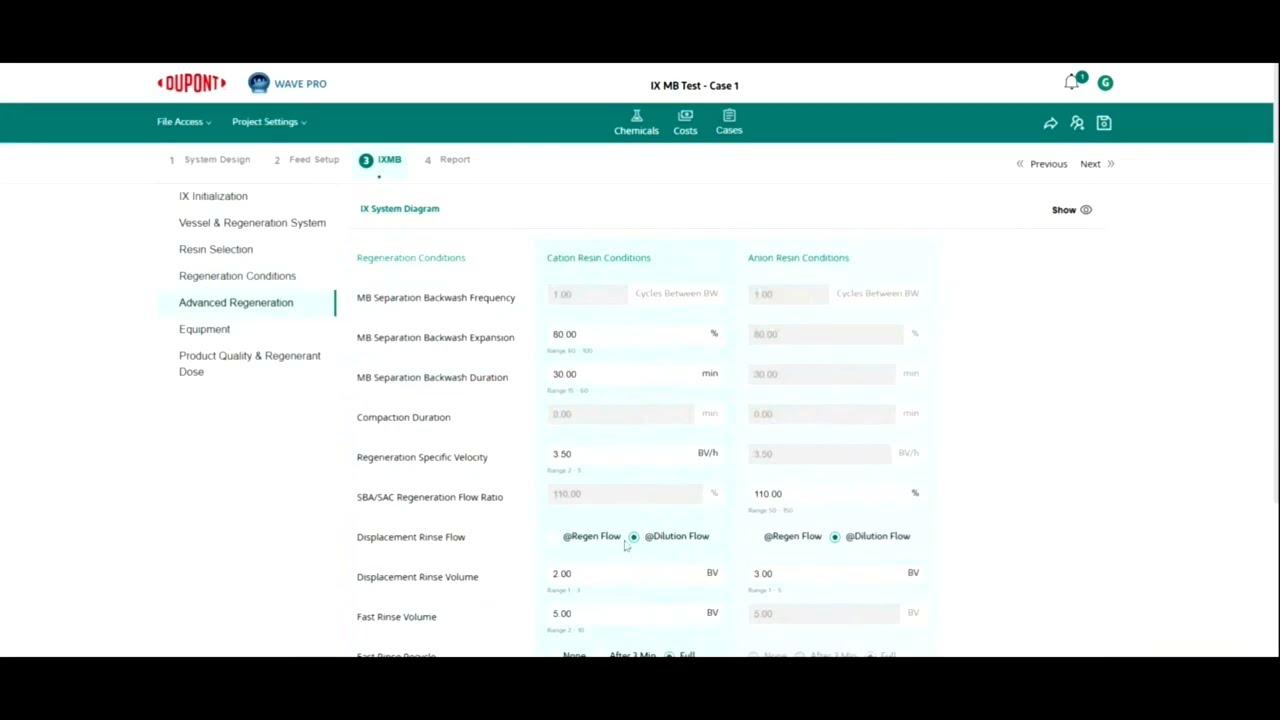Click the 'Cation Resin Conditions' column header
Screen dimensions: 1280x720
pyautogui.click(x=598, y=258)
